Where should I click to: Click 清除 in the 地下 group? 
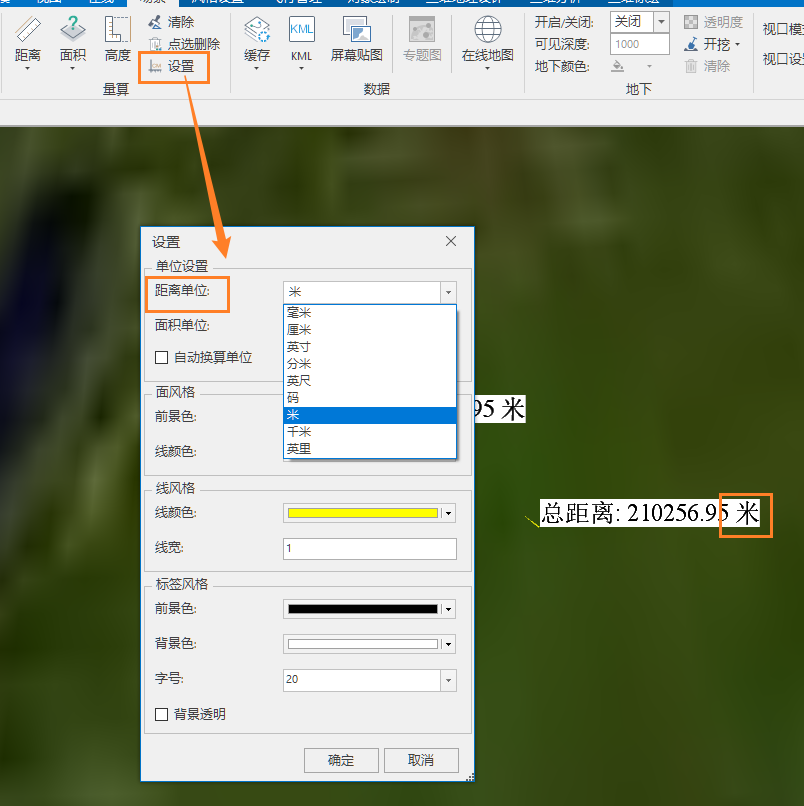click(x=707, y=66)
